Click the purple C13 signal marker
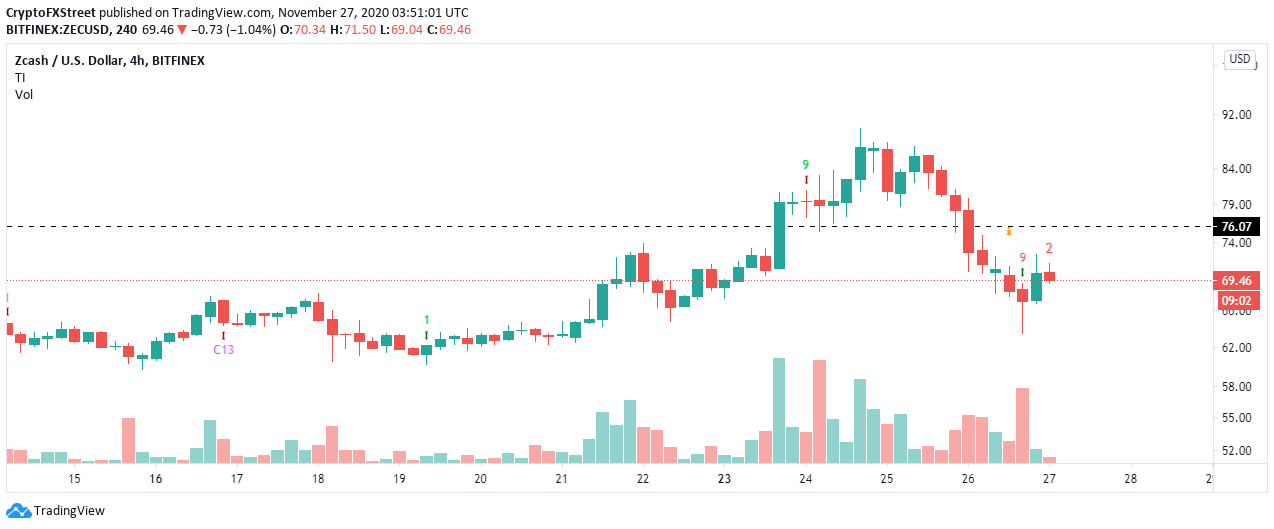1274x529 pixels. tap(223, 350)
